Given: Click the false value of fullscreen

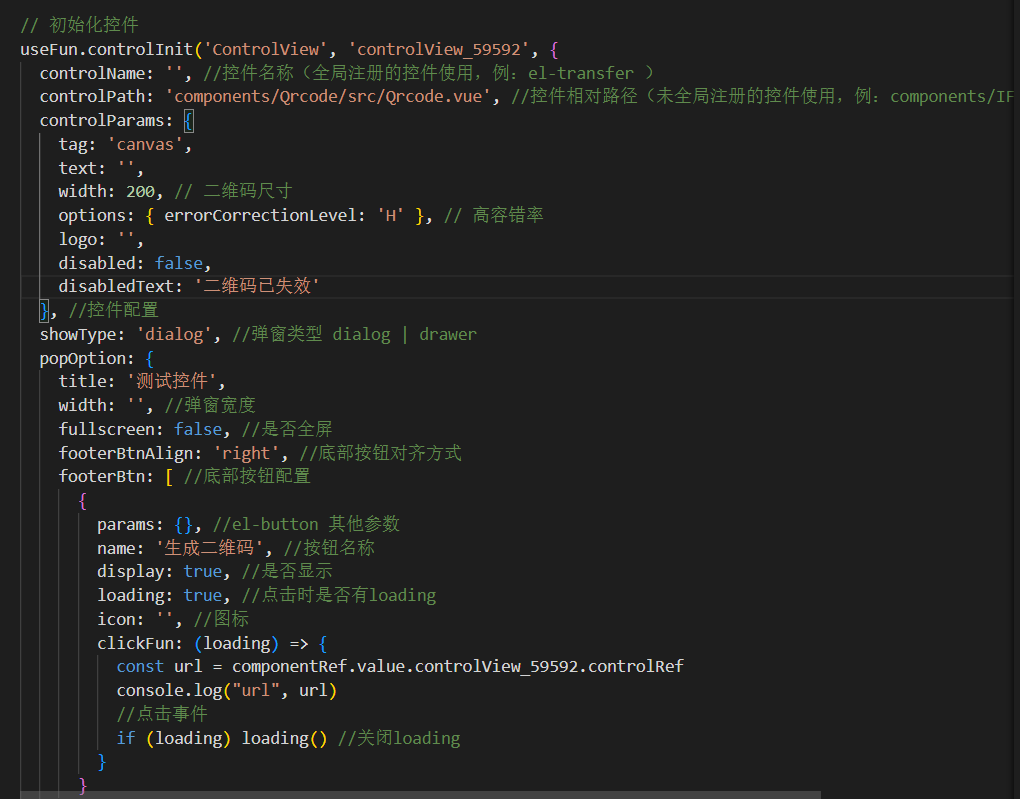Looking at the screenshot, I should (x=198, y=429).
